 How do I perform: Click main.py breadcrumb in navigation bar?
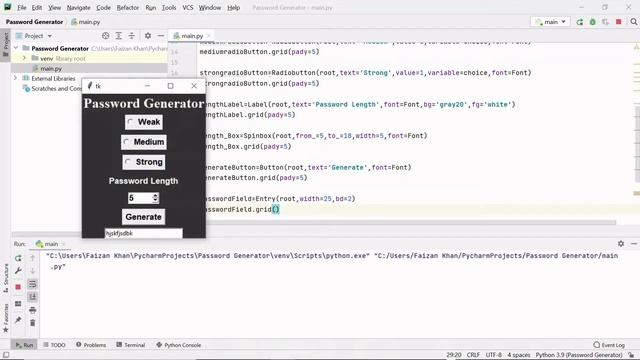click(86, 22)
